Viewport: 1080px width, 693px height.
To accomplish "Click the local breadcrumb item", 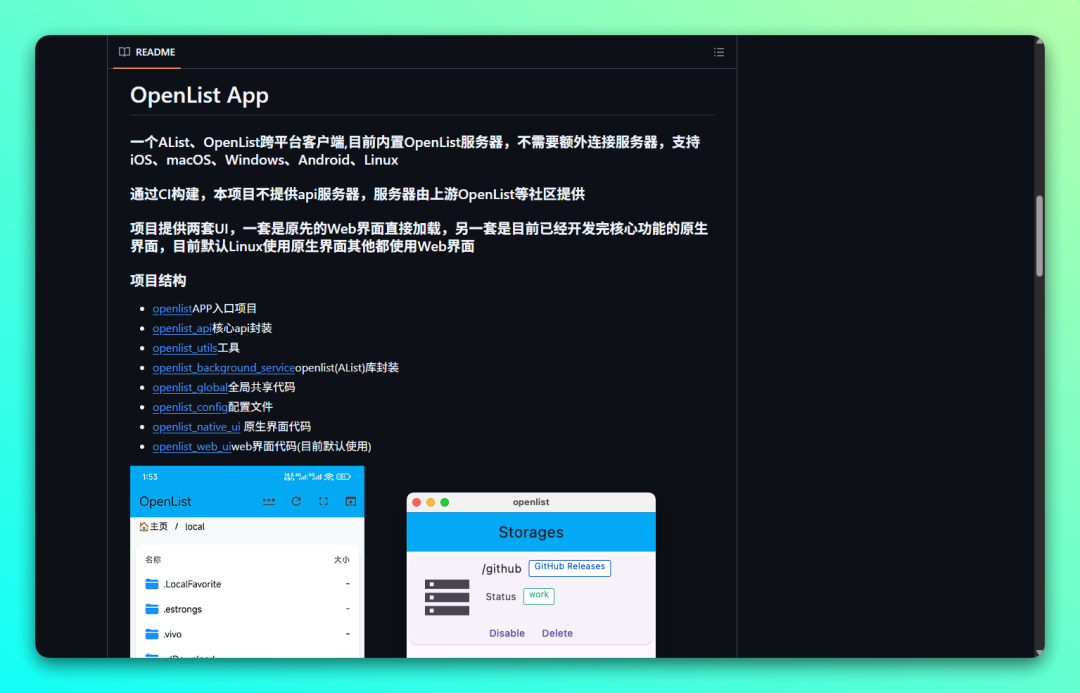I will point(194,527).
